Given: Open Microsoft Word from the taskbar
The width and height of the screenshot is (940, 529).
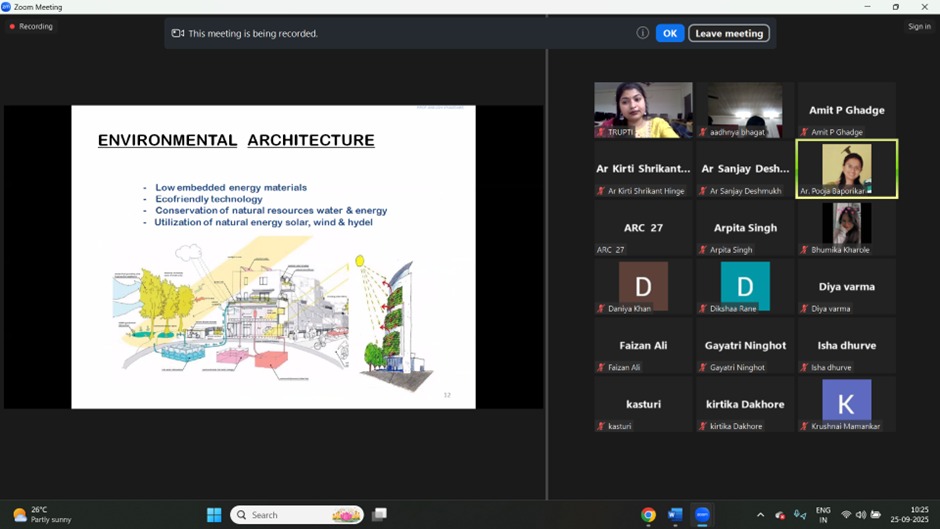Looking at the screenshot, I should [x=675, y=515].
